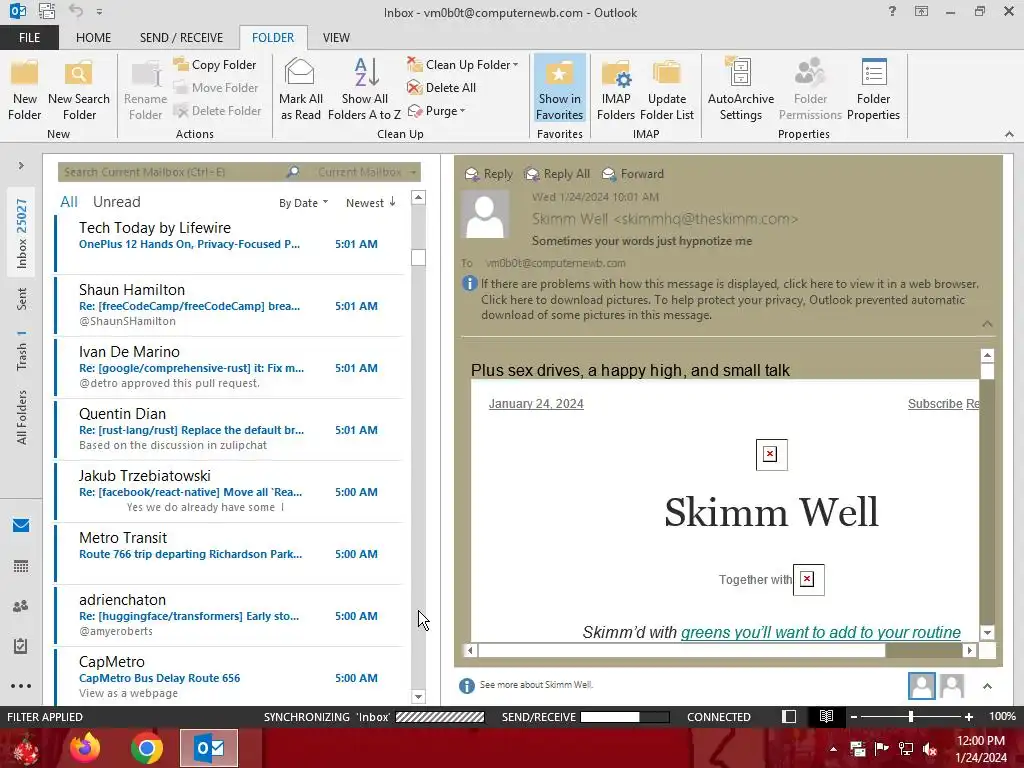Click Reply in reading pane

click(488, 174)
